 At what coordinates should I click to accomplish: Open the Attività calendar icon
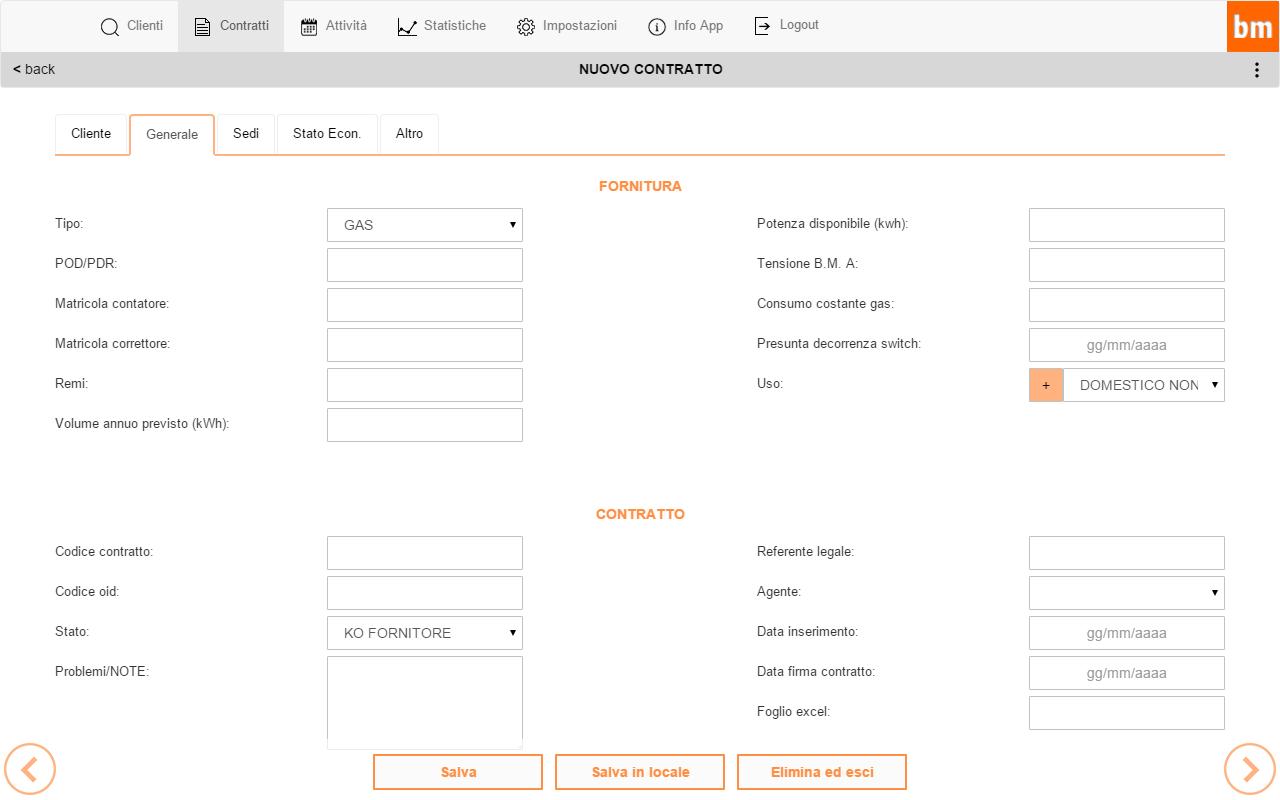pyautogui.click(x=309, y=27)
